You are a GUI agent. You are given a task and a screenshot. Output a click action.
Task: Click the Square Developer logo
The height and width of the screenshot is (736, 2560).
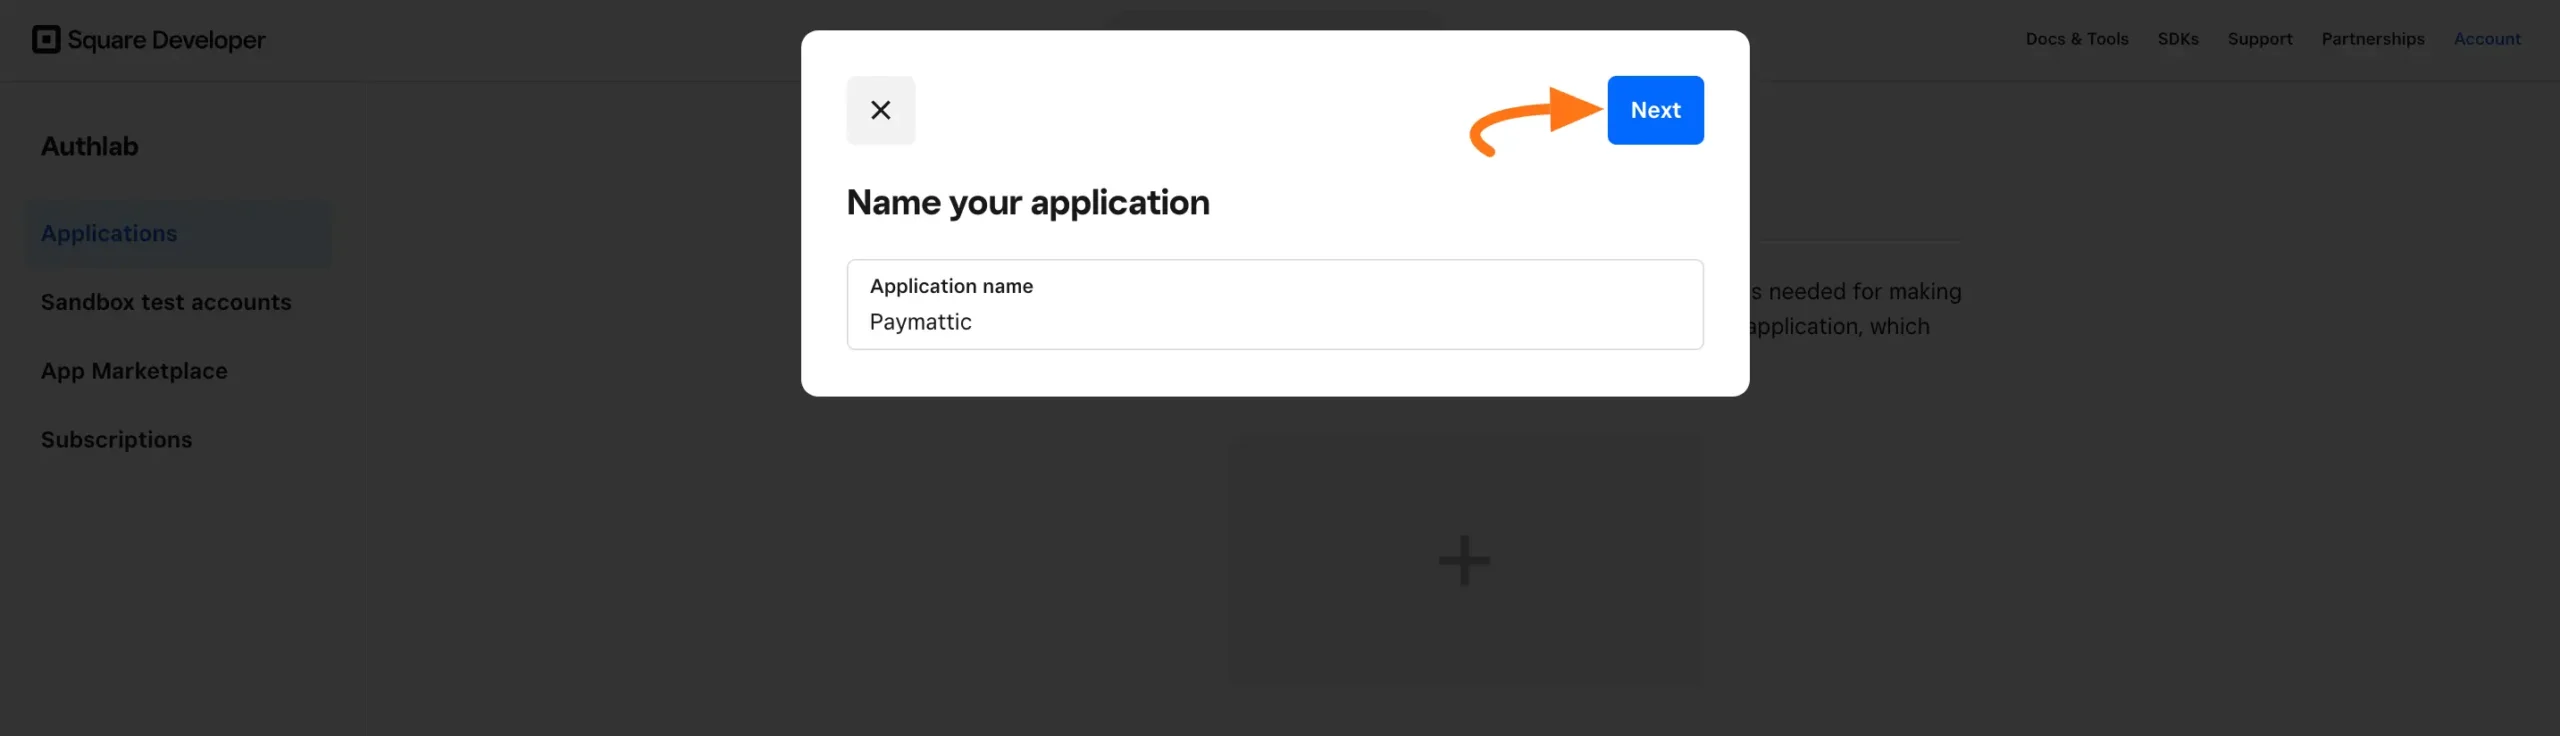click(x=149, y=40)
